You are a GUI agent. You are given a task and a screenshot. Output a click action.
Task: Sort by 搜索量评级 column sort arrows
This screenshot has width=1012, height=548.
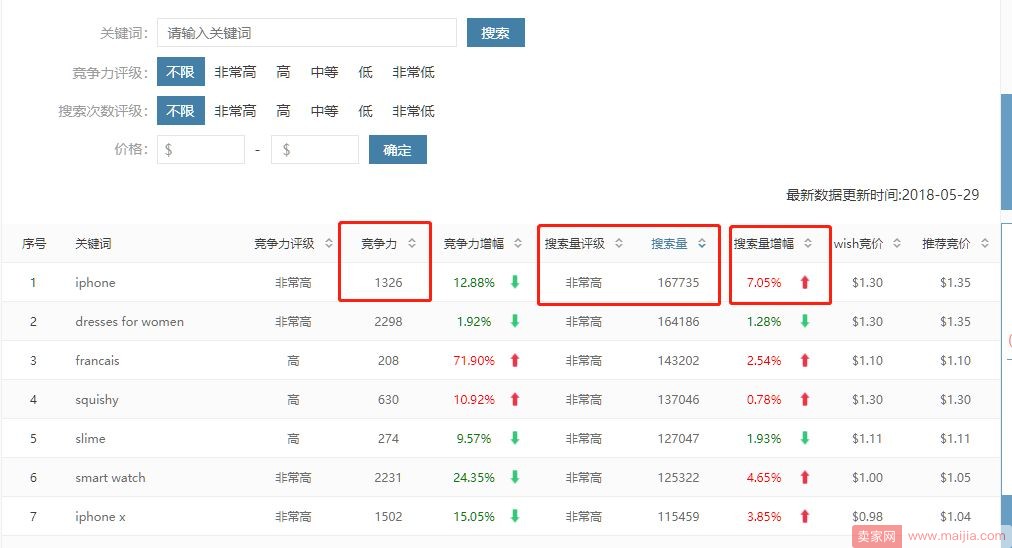click(x=618, y=243)
